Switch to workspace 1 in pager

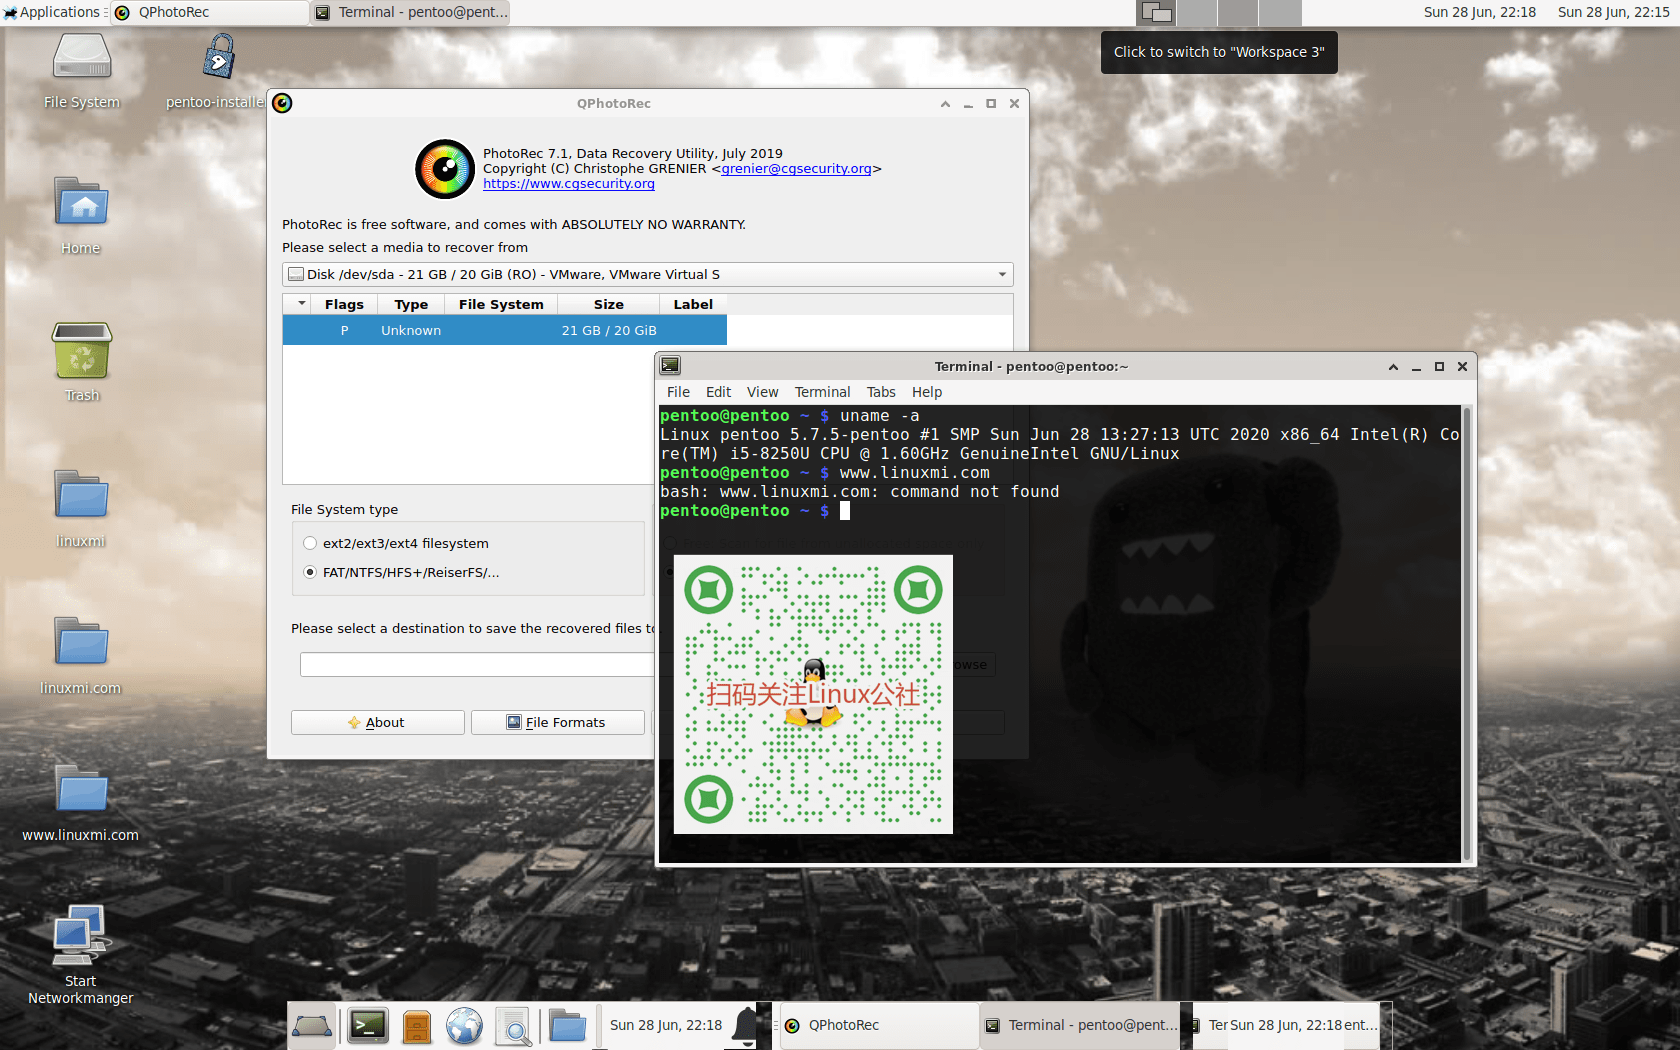point(1157,13)
